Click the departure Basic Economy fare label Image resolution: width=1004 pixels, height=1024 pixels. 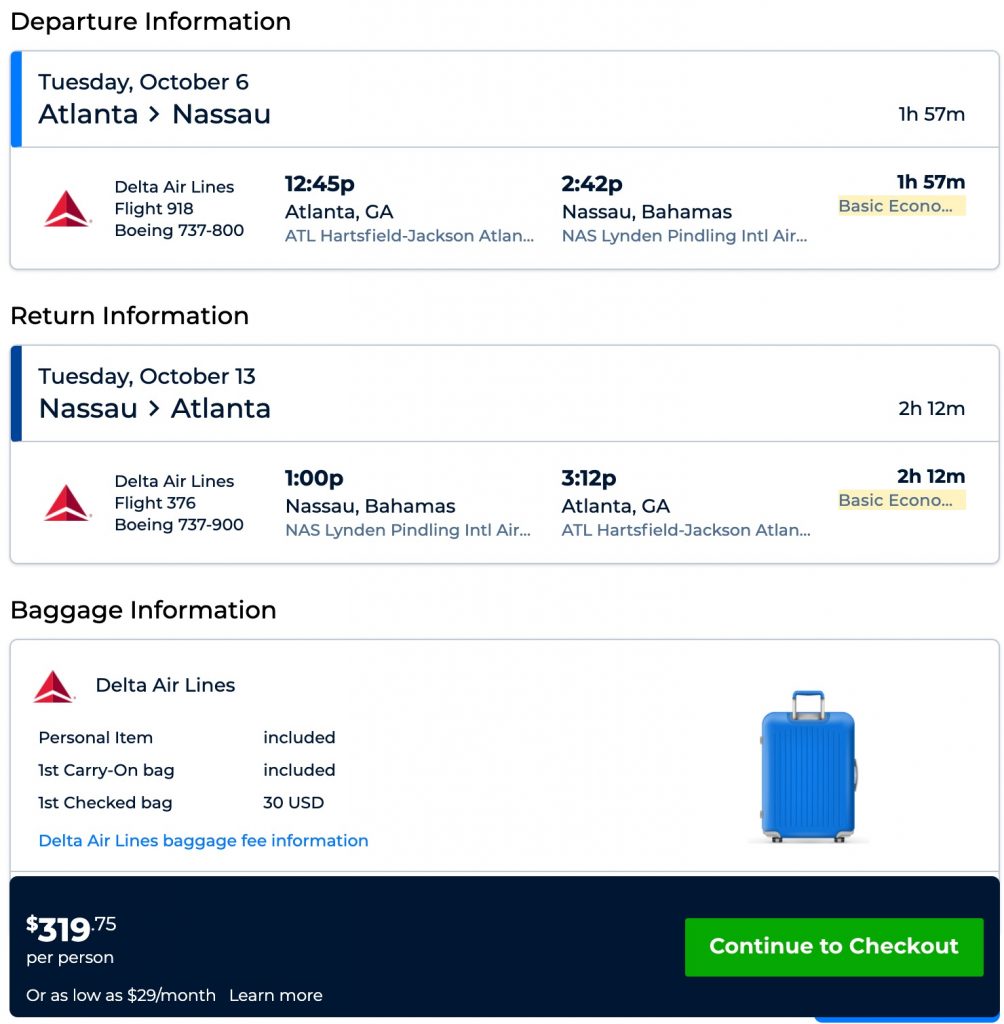(901, 206)
